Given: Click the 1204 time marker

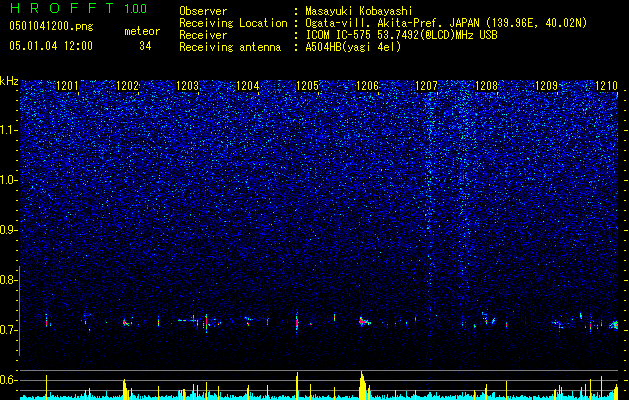Looking at the screenshot, I should tap(248, 86).
